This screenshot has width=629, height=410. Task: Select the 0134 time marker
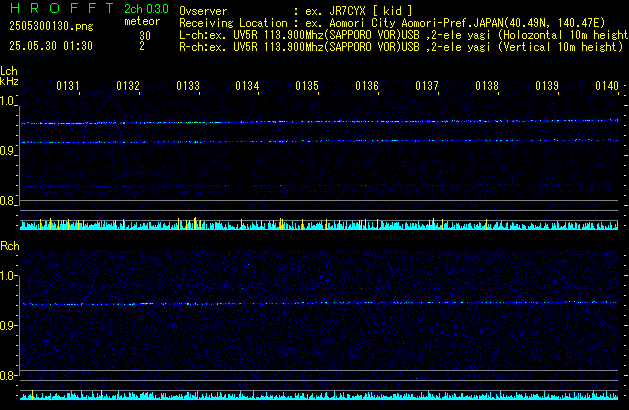coord(247,86)
